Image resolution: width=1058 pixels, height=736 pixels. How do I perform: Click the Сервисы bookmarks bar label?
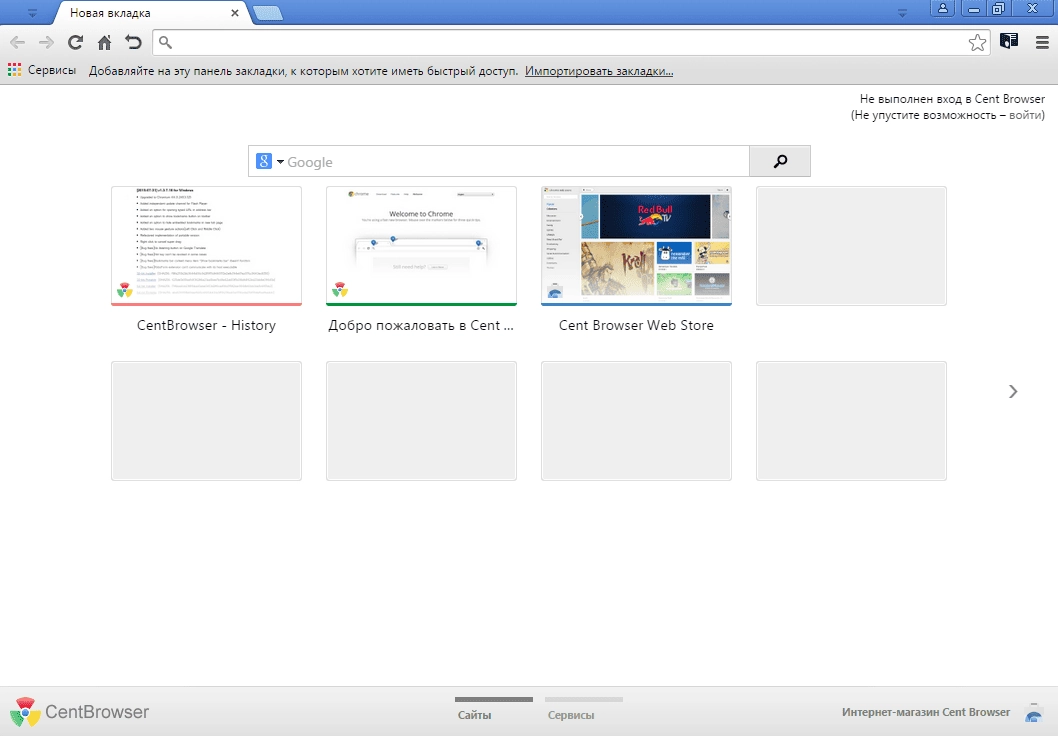click(52, 70)
